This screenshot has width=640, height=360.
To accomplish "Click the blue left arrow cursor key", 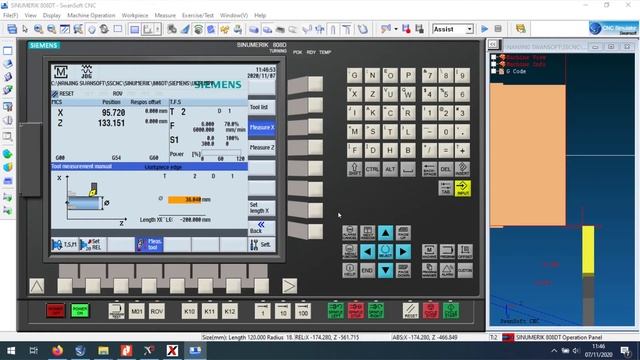I will click(367, 251).
